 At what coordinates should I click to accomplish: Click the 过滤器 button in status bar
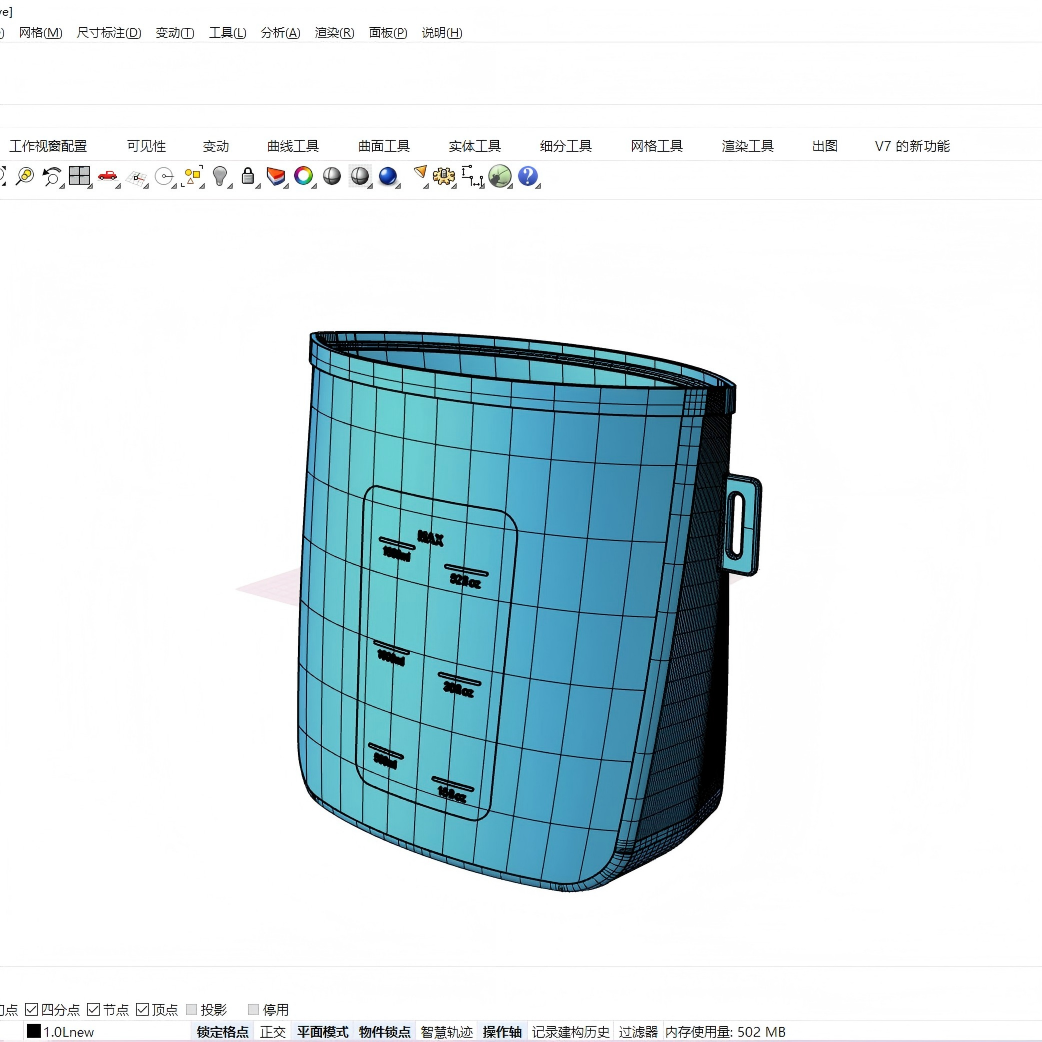tap(638, 1032)
